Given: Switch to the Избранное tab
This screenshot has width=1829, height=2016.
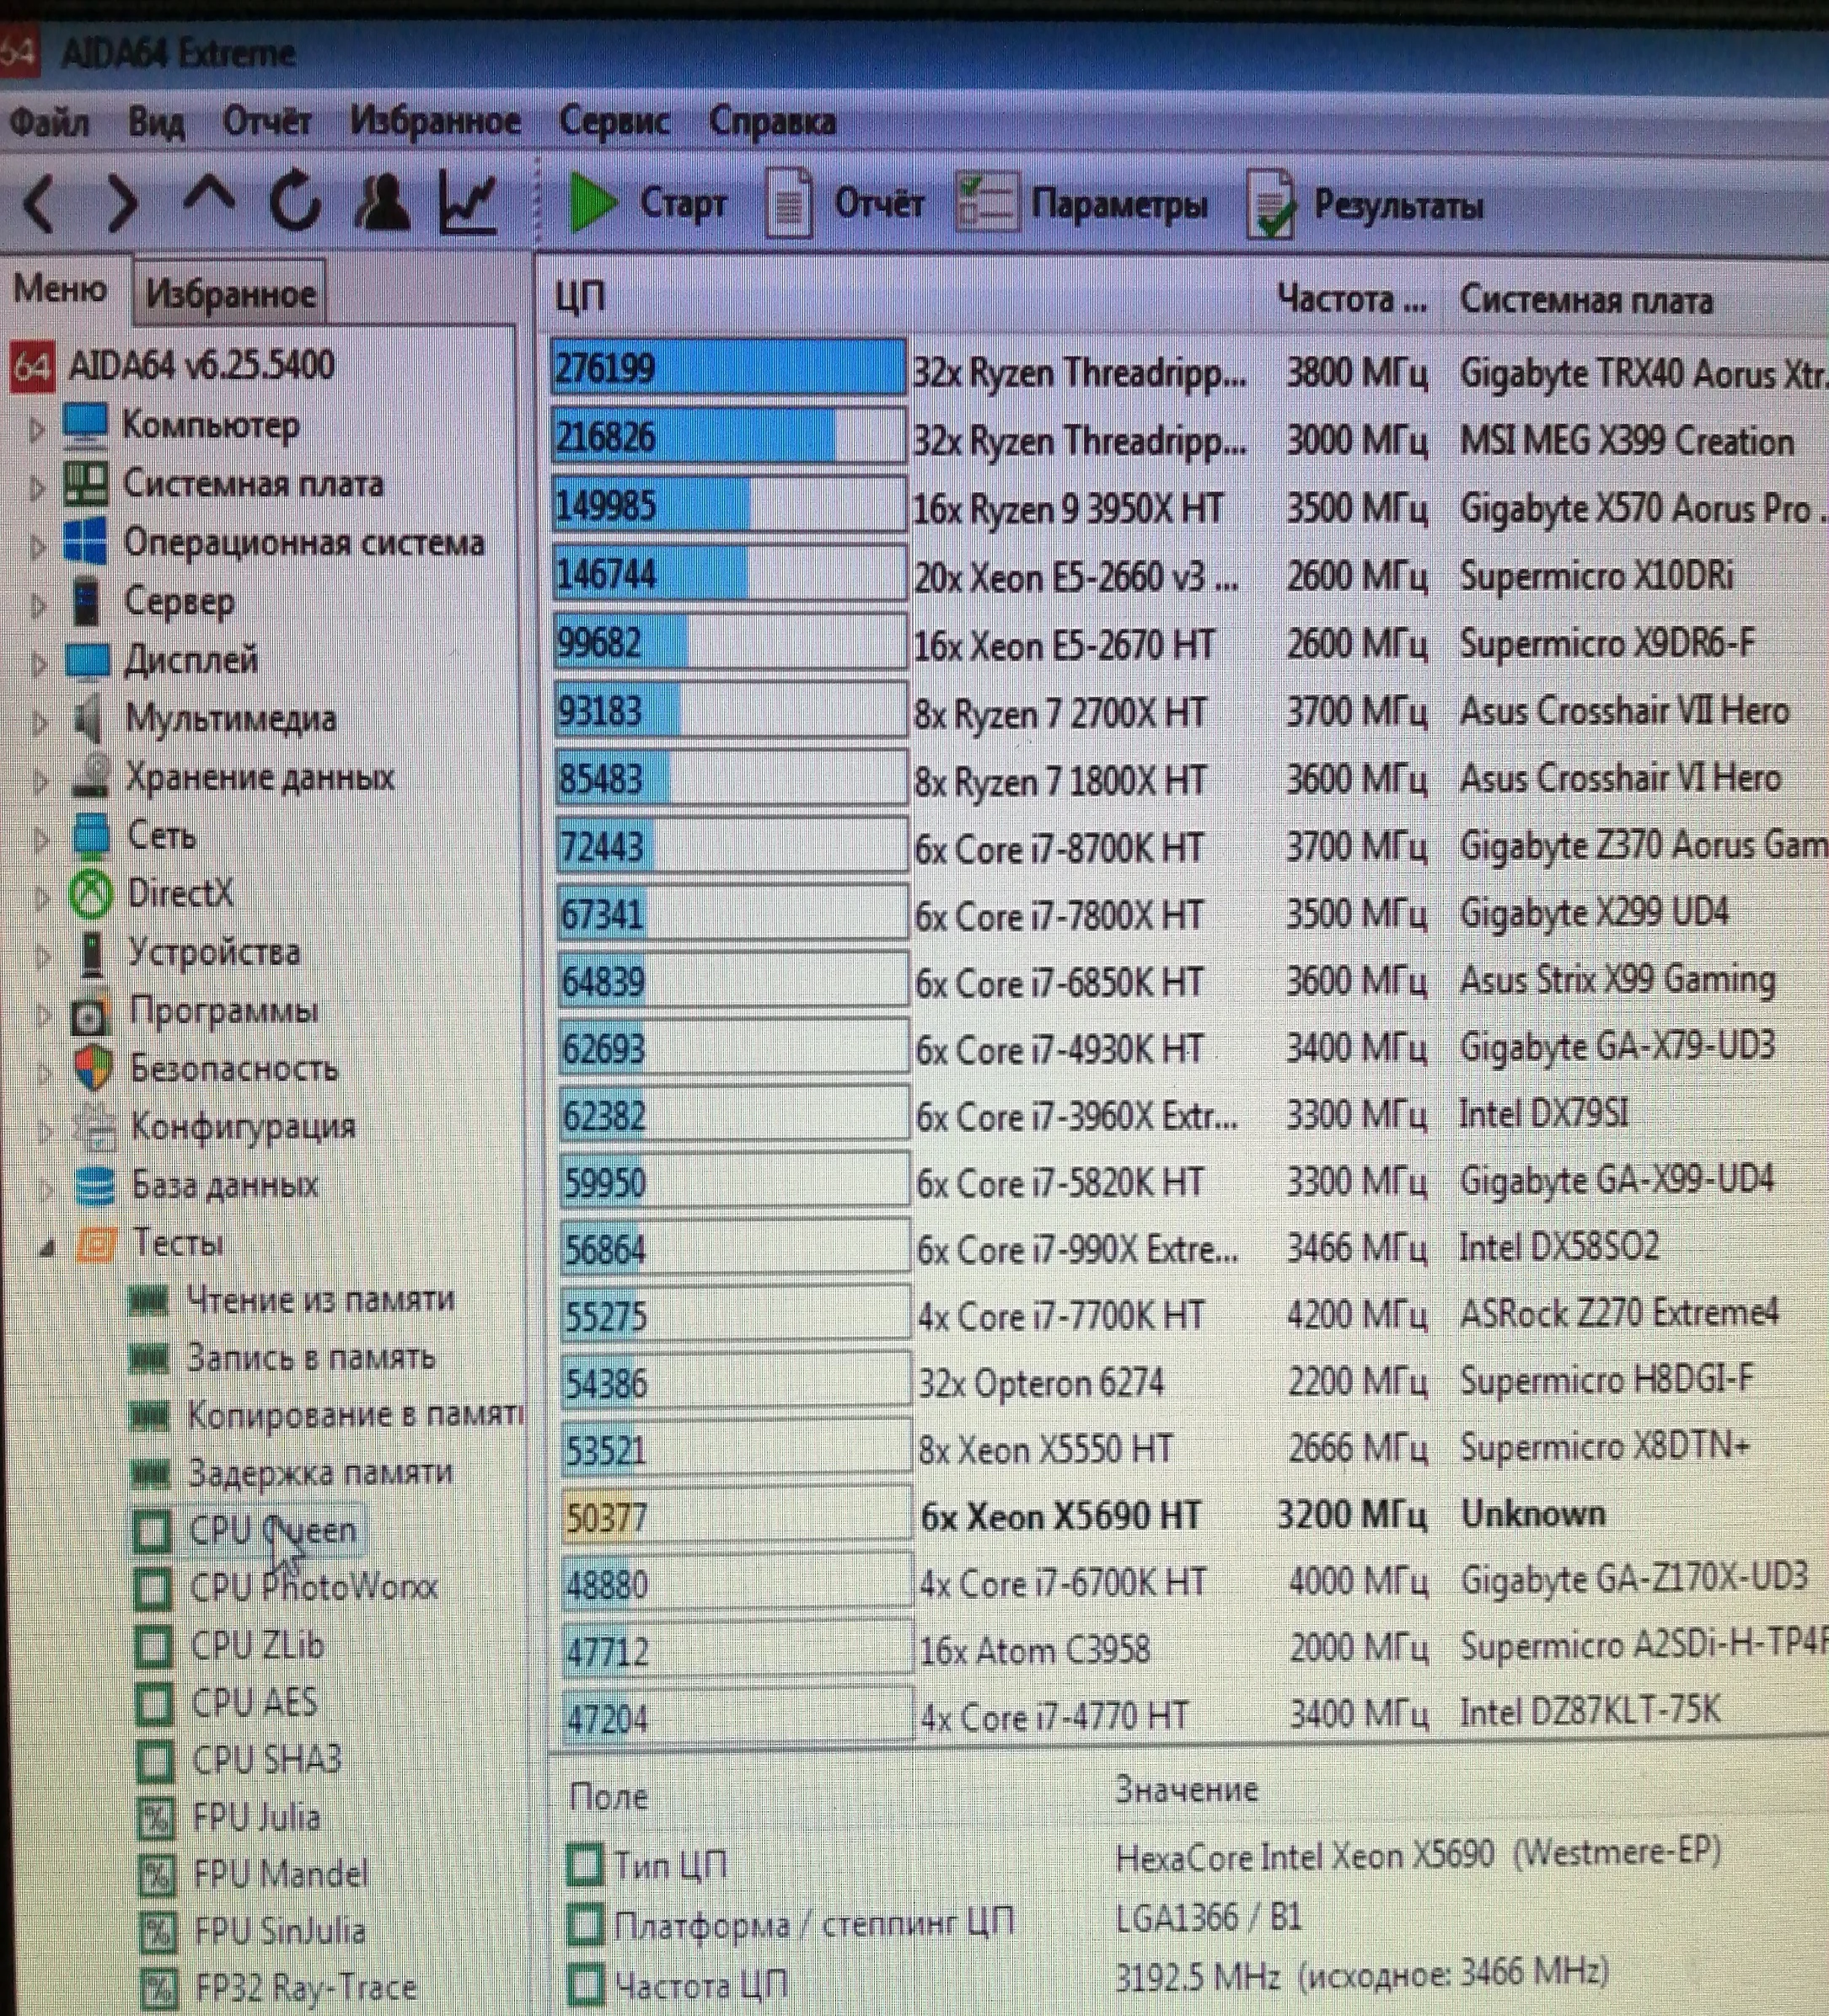Looking at the screenshot, I should pos(230,294).
